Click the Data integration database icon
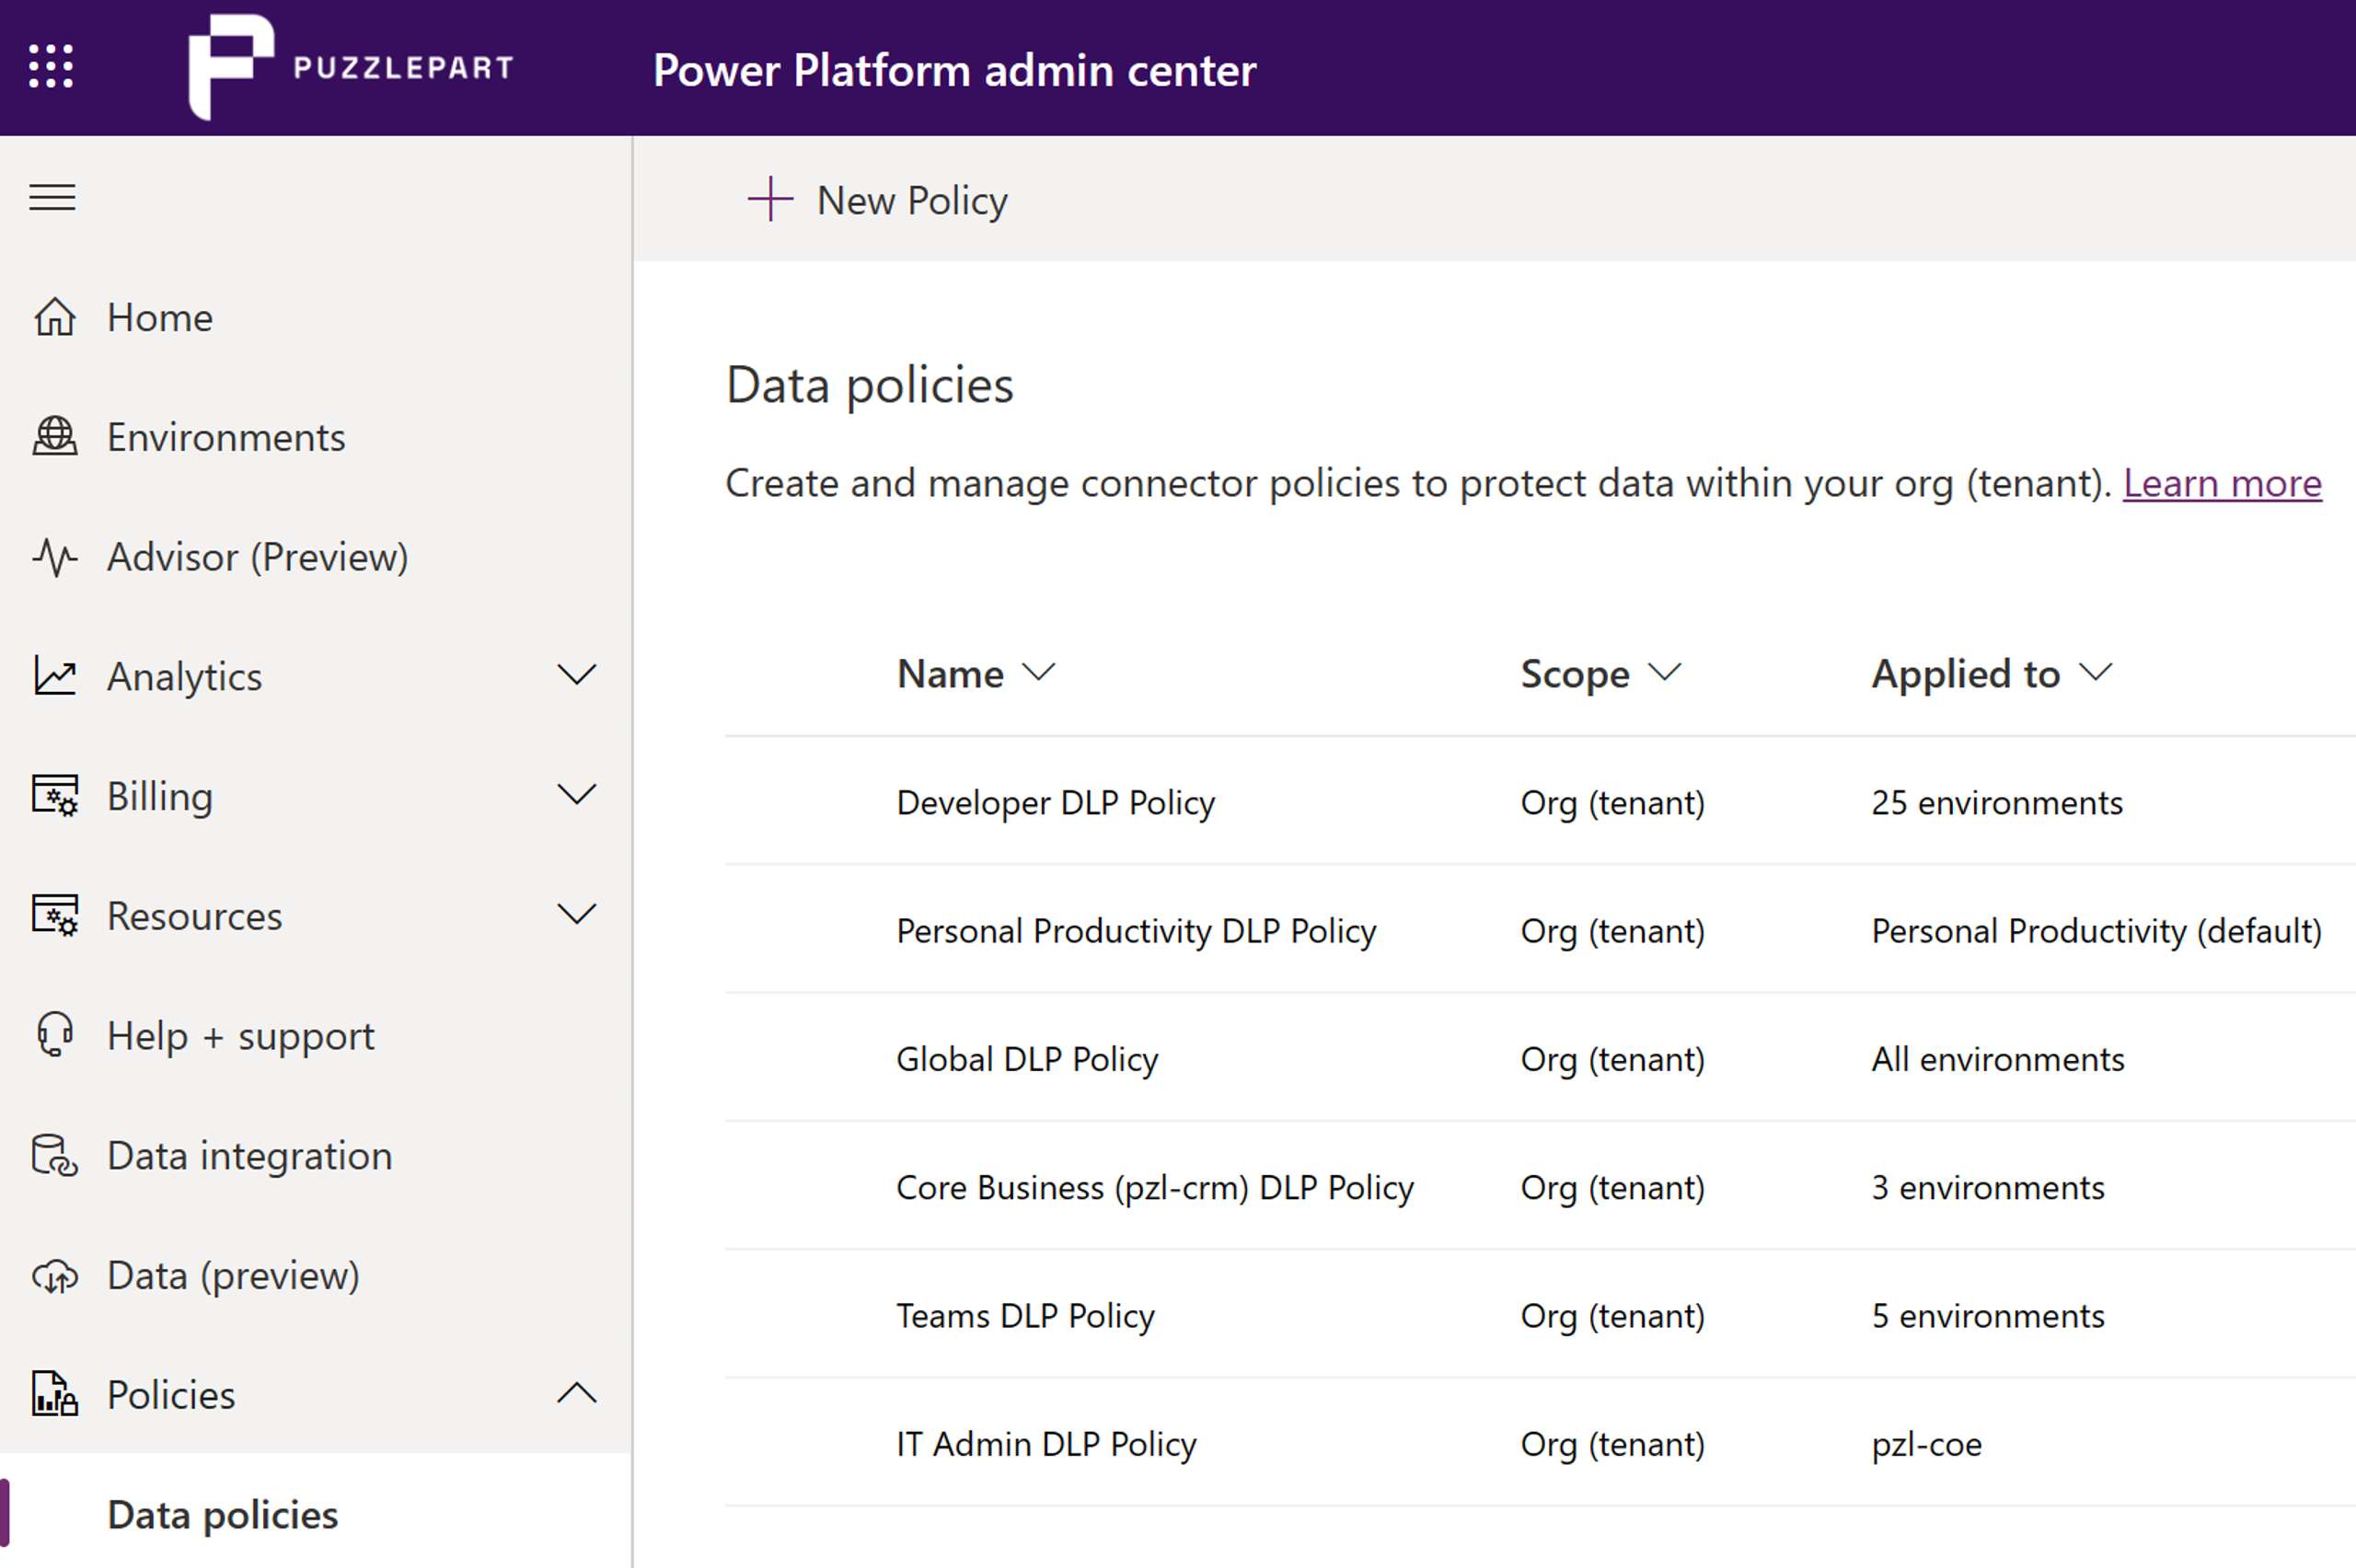This screenshot has height=1568, width=2356. click(55, 1155)
